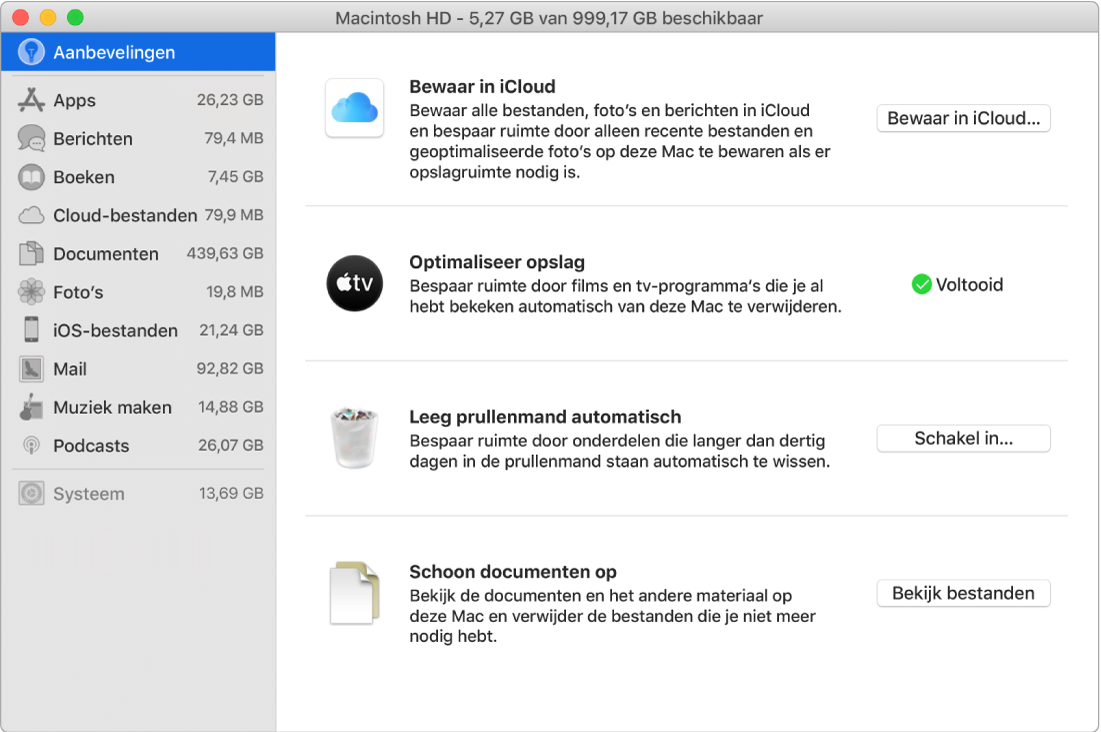The width and height of the screenshot is (1101, 732).
Task: Click the documents stack icon
Action: [x=355, y=593]
